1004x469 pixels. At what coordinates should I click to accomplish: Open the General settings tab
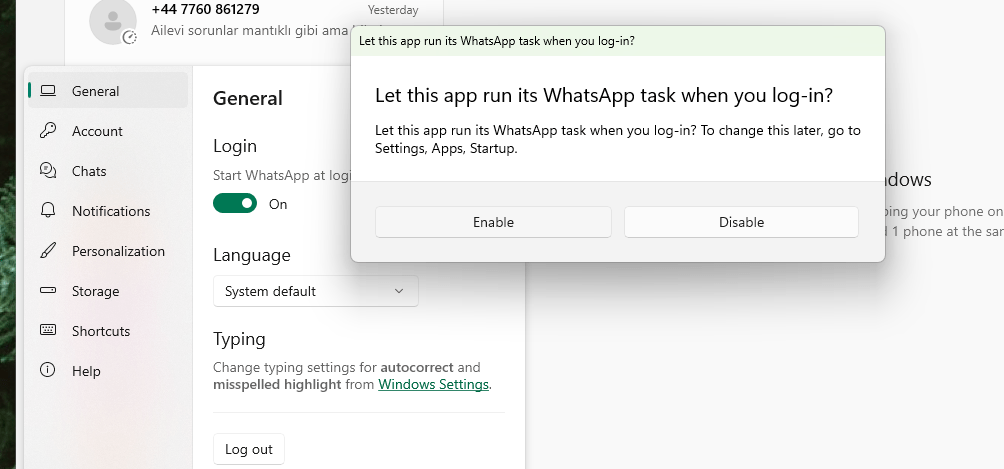(108, 90)
